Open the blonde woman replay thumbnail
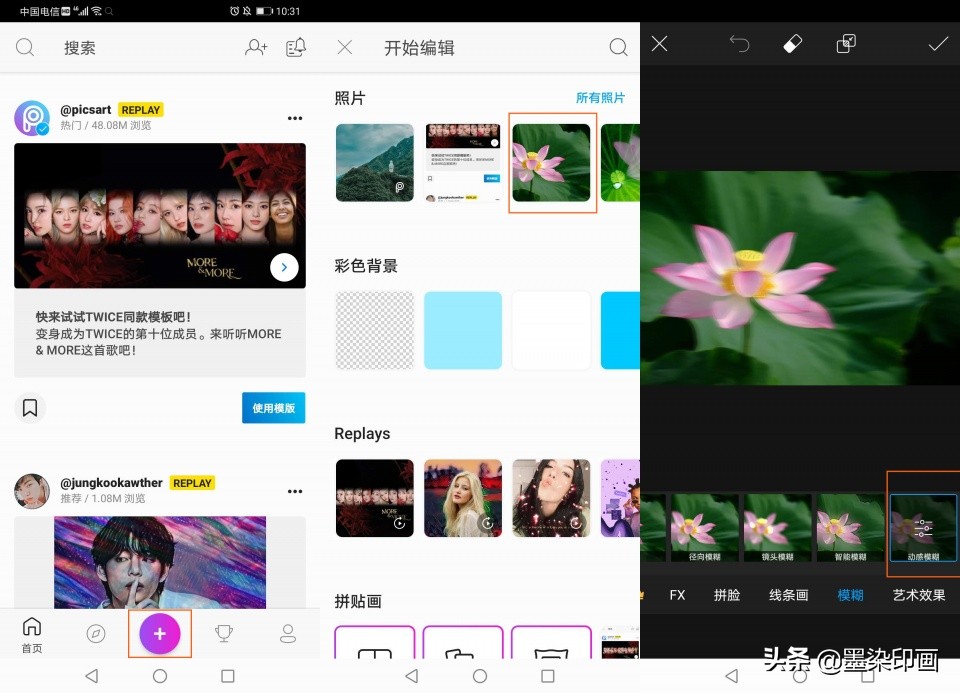Screen dimensions: 960x693 [463, 498]
